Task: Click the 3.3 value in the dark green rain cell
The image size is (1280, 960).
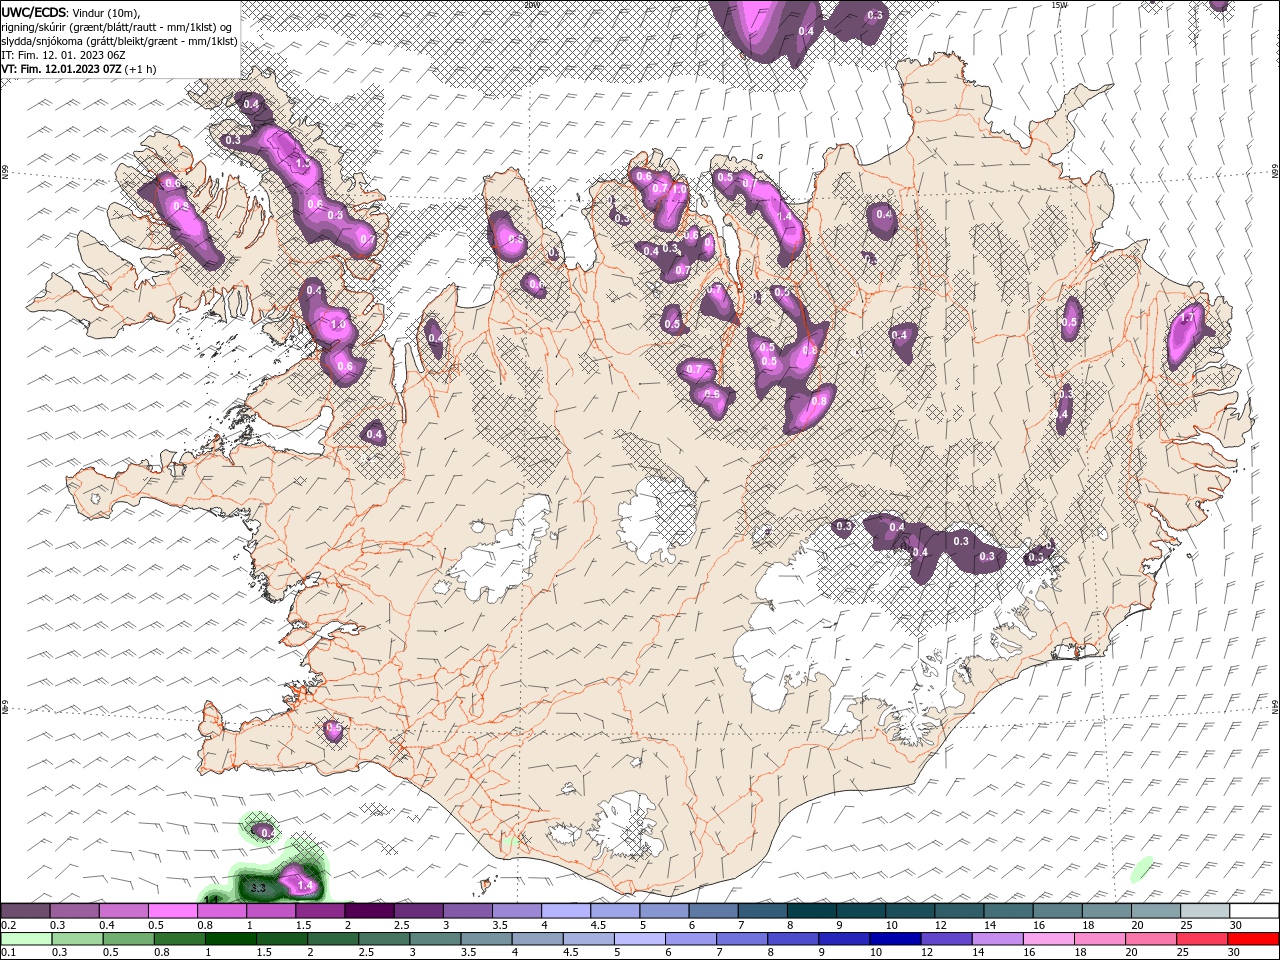Action: click(x=257, y=887)
